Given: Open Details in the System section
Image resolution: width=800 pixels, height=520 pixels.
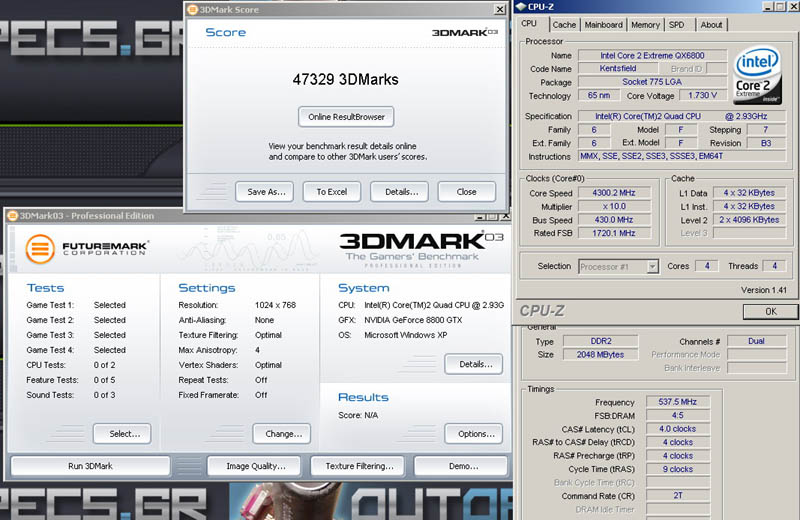Looking at the screenshot, I should click(474, 364).
